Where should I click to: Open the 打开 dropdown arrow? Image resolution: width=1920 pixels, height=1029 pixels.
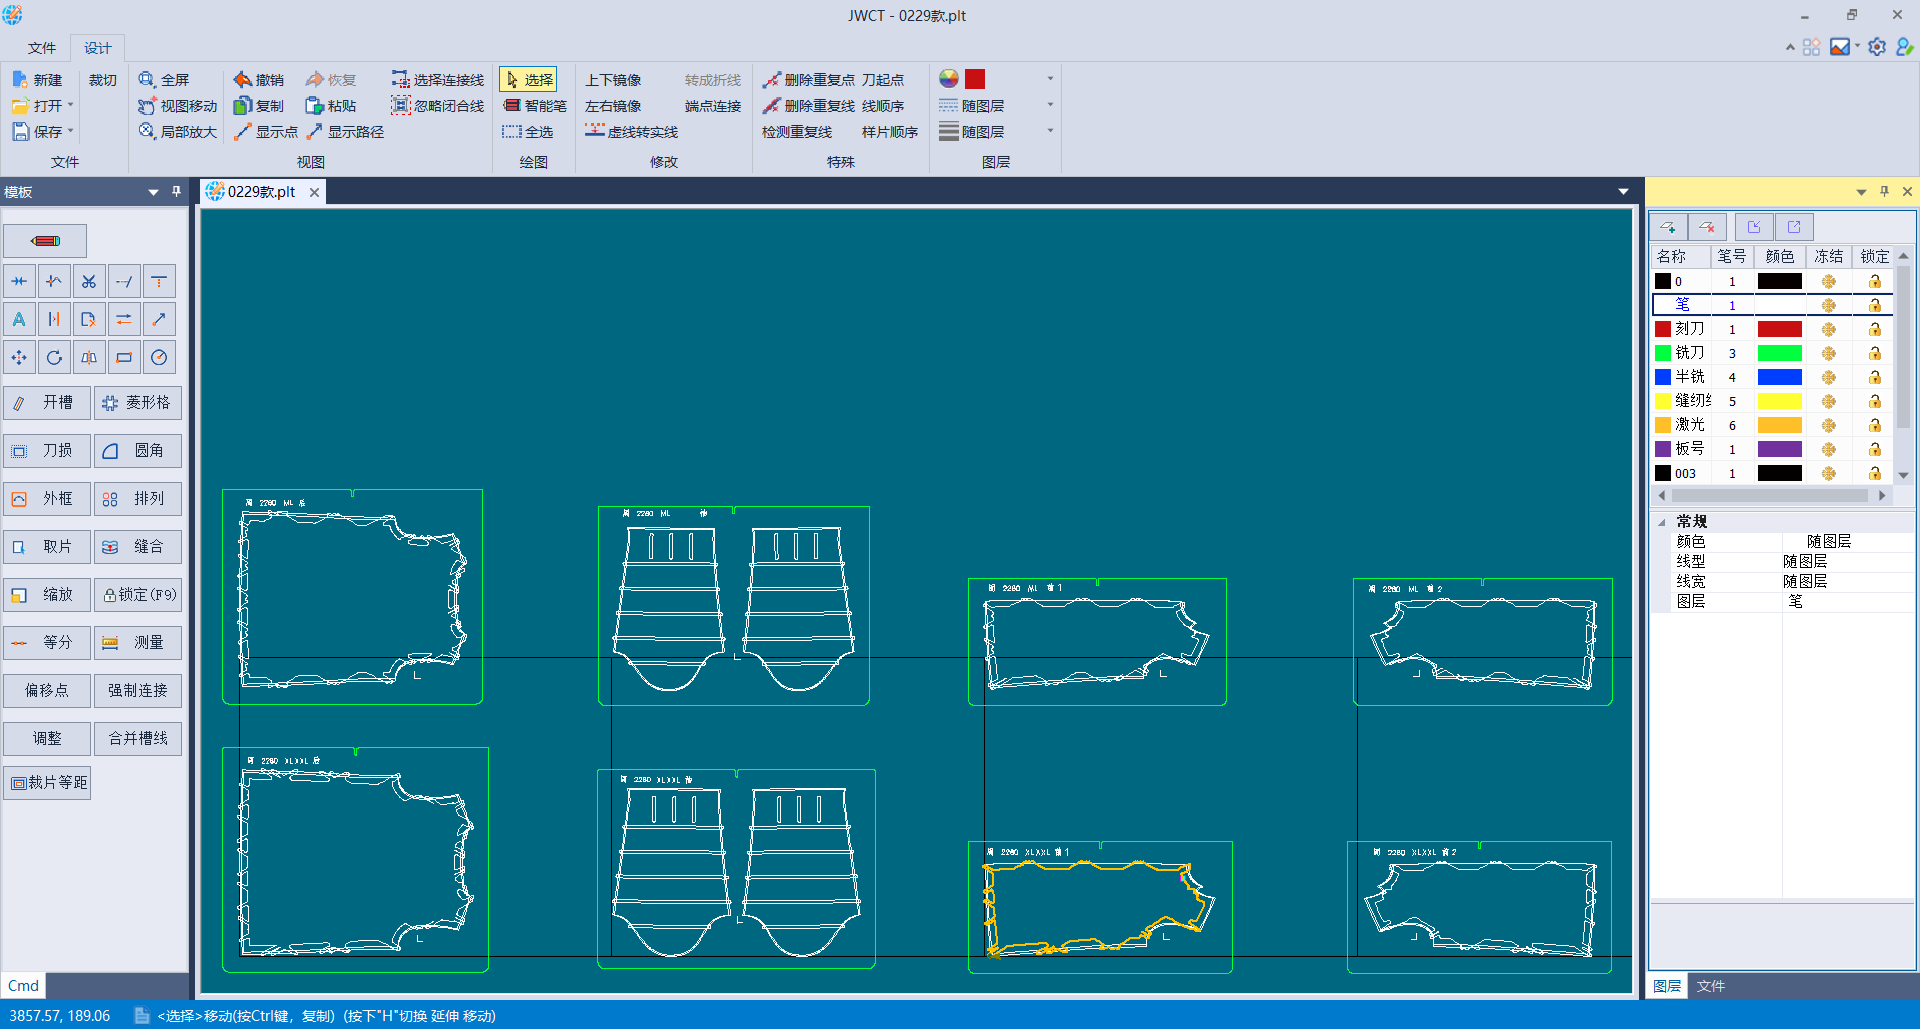[71, 106]
